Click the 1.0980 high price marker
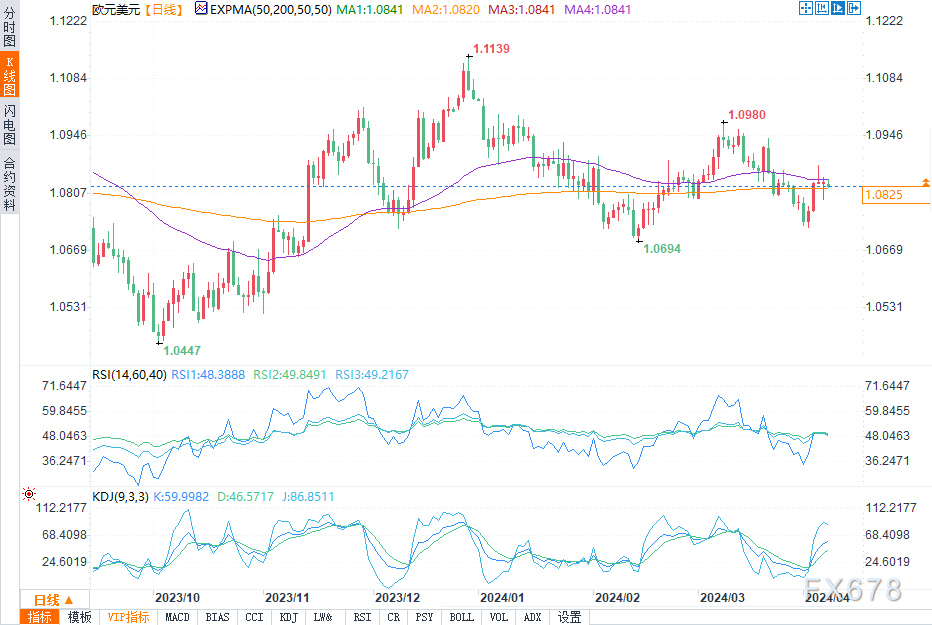This screenshot has height=625, width=932. [x=747, y=115]
